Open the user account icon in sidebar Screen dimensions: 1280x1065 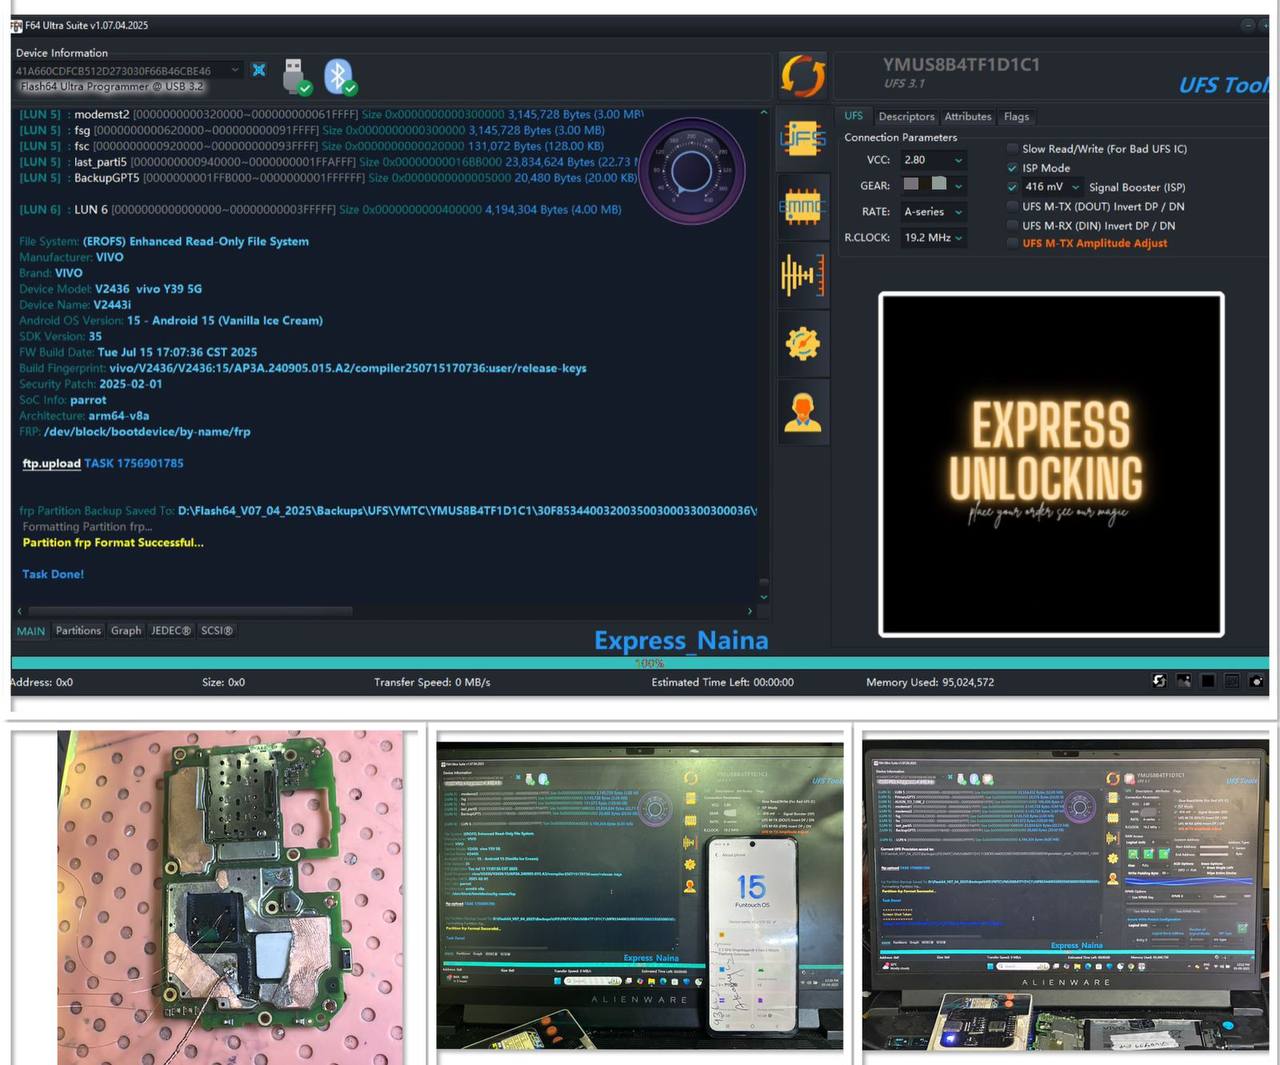point(803,412)
